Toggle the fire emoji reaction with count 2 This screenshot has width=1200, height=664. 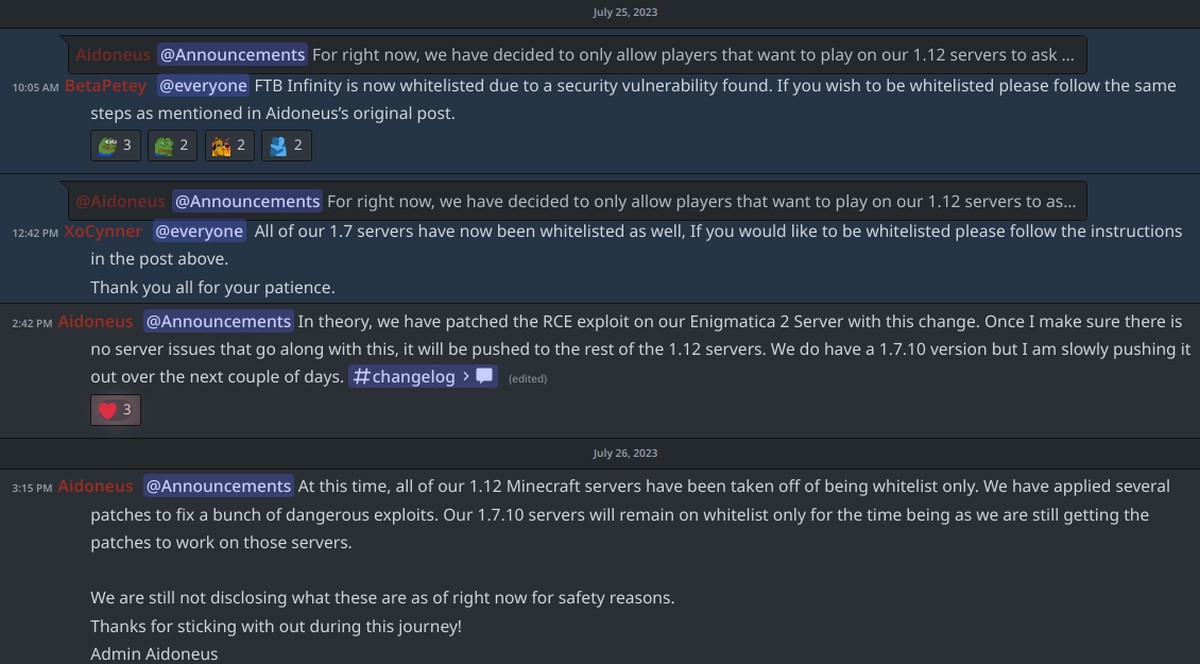229,146
